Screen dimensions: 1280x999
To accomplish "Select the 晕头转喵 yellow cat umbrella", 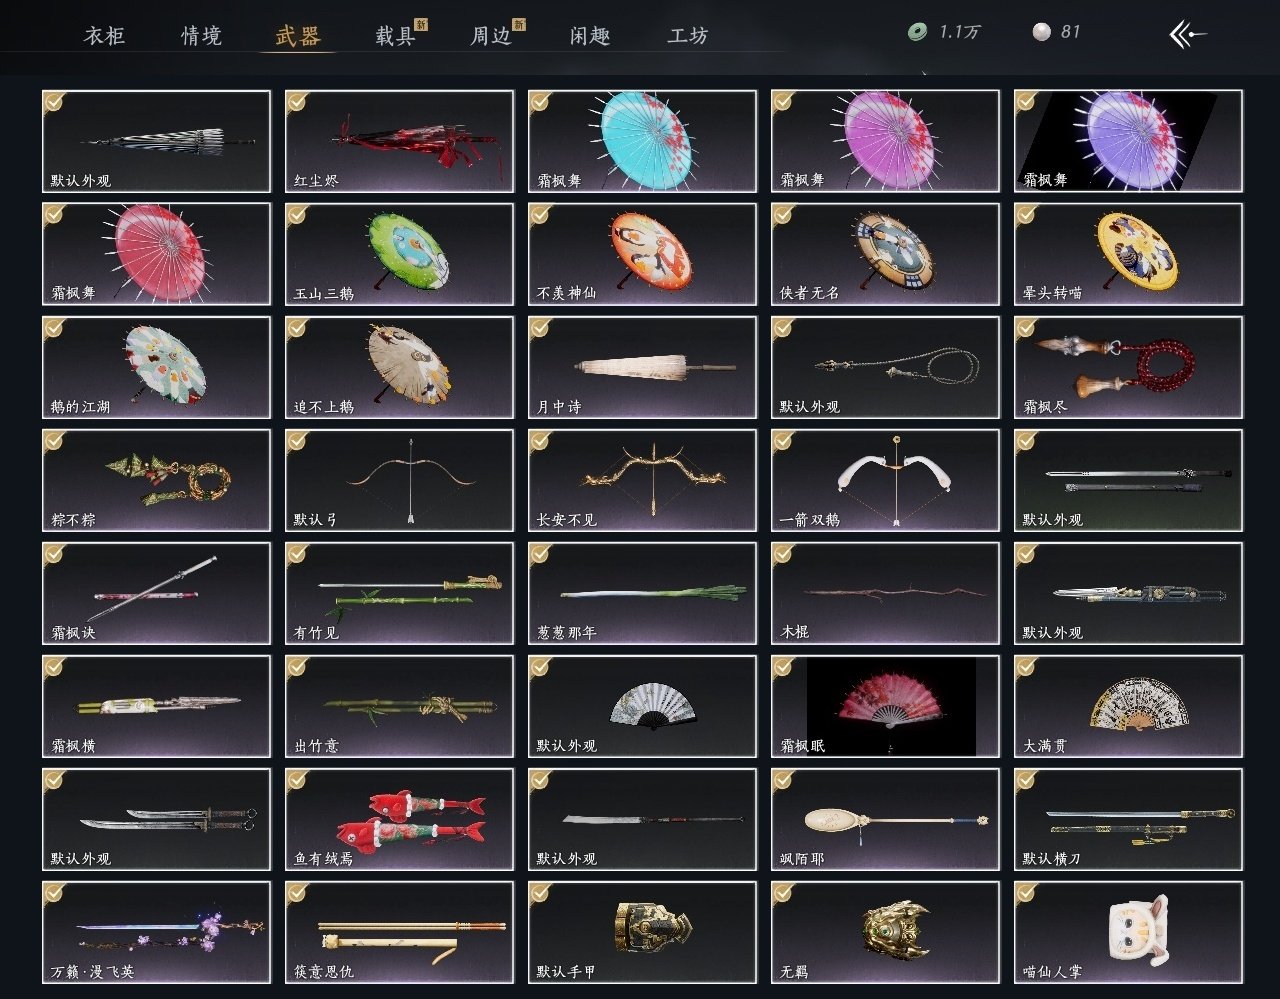I will pos(1128,254).
